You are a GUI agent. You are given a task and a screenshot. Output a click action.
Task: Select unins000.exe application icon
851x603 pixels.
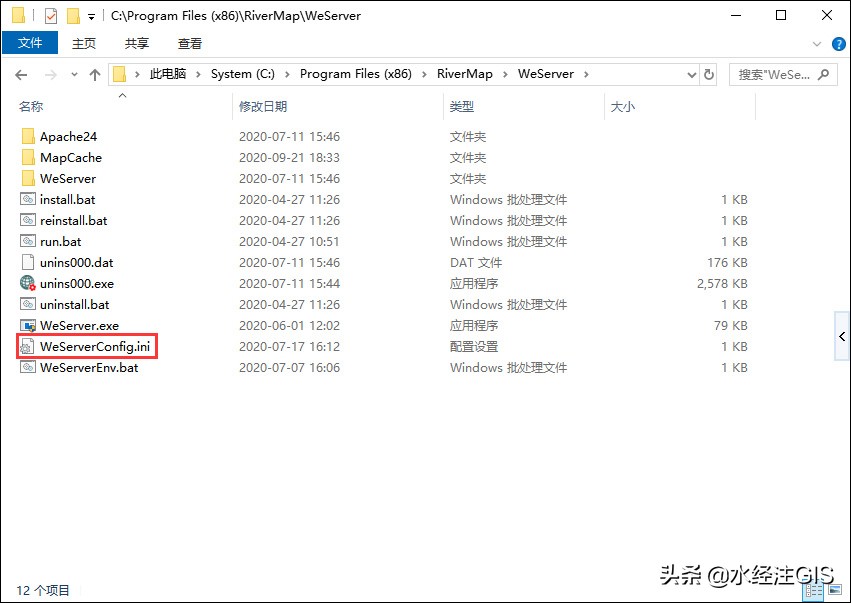[x=28, y=283]
